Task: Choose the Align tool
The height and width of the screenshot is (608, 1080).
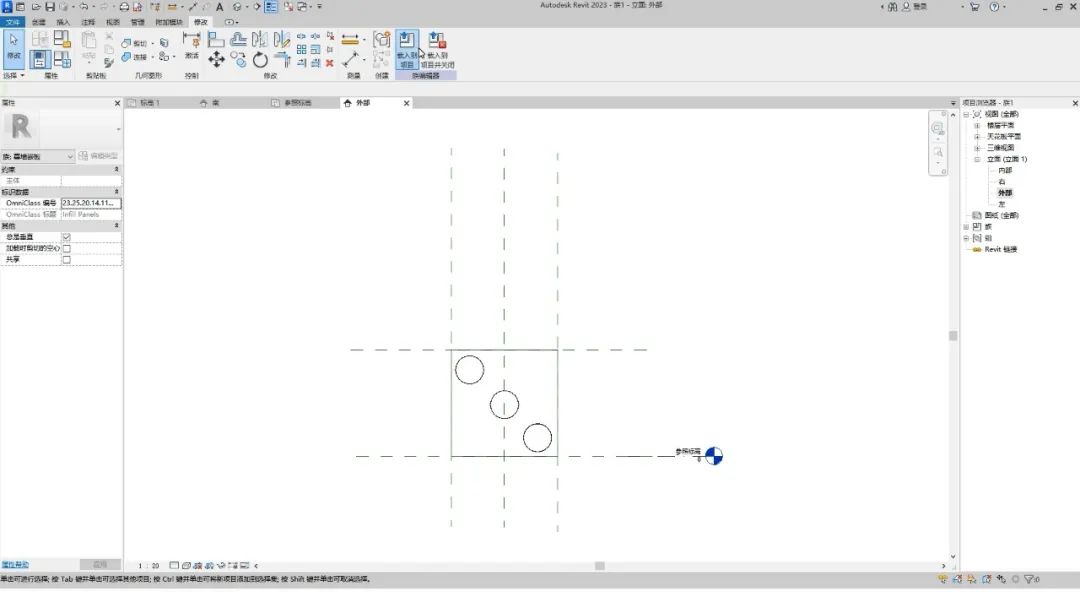Action: coord(216,39)
